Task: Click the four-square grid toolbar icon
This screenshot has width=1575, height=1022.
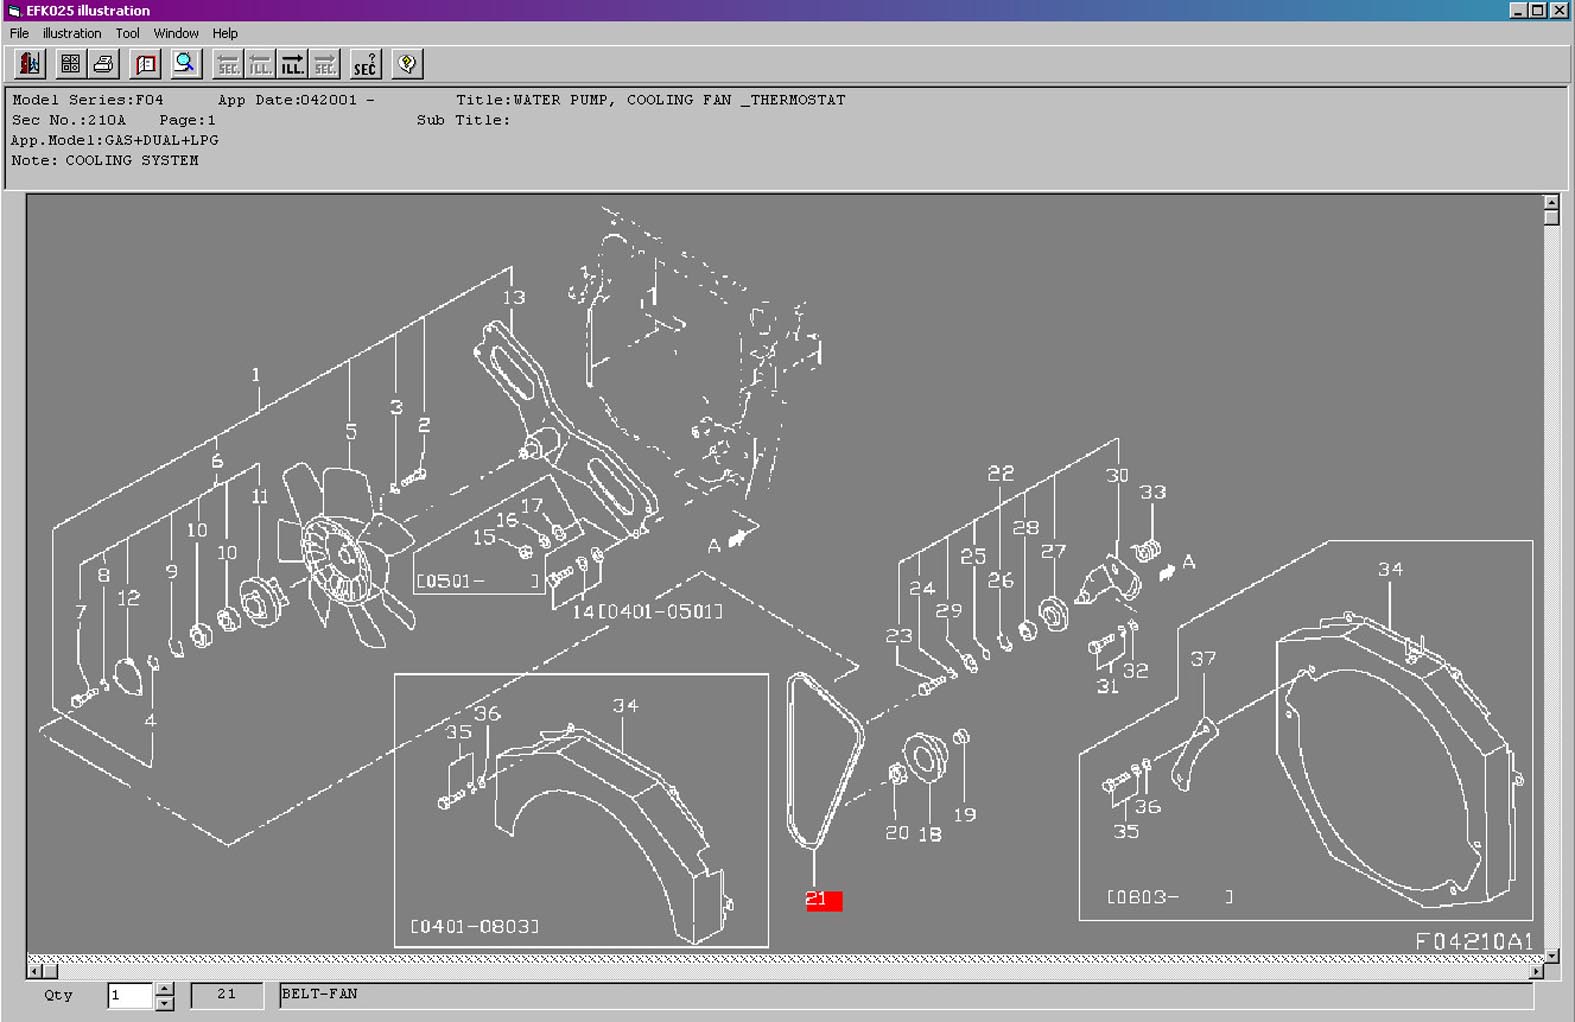Action: pos(70,65)
